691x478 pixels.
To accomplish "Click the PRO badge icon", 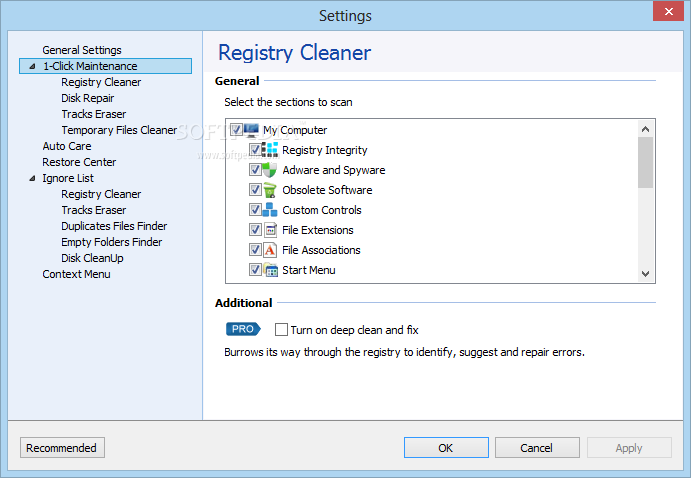I will (243, 329).
